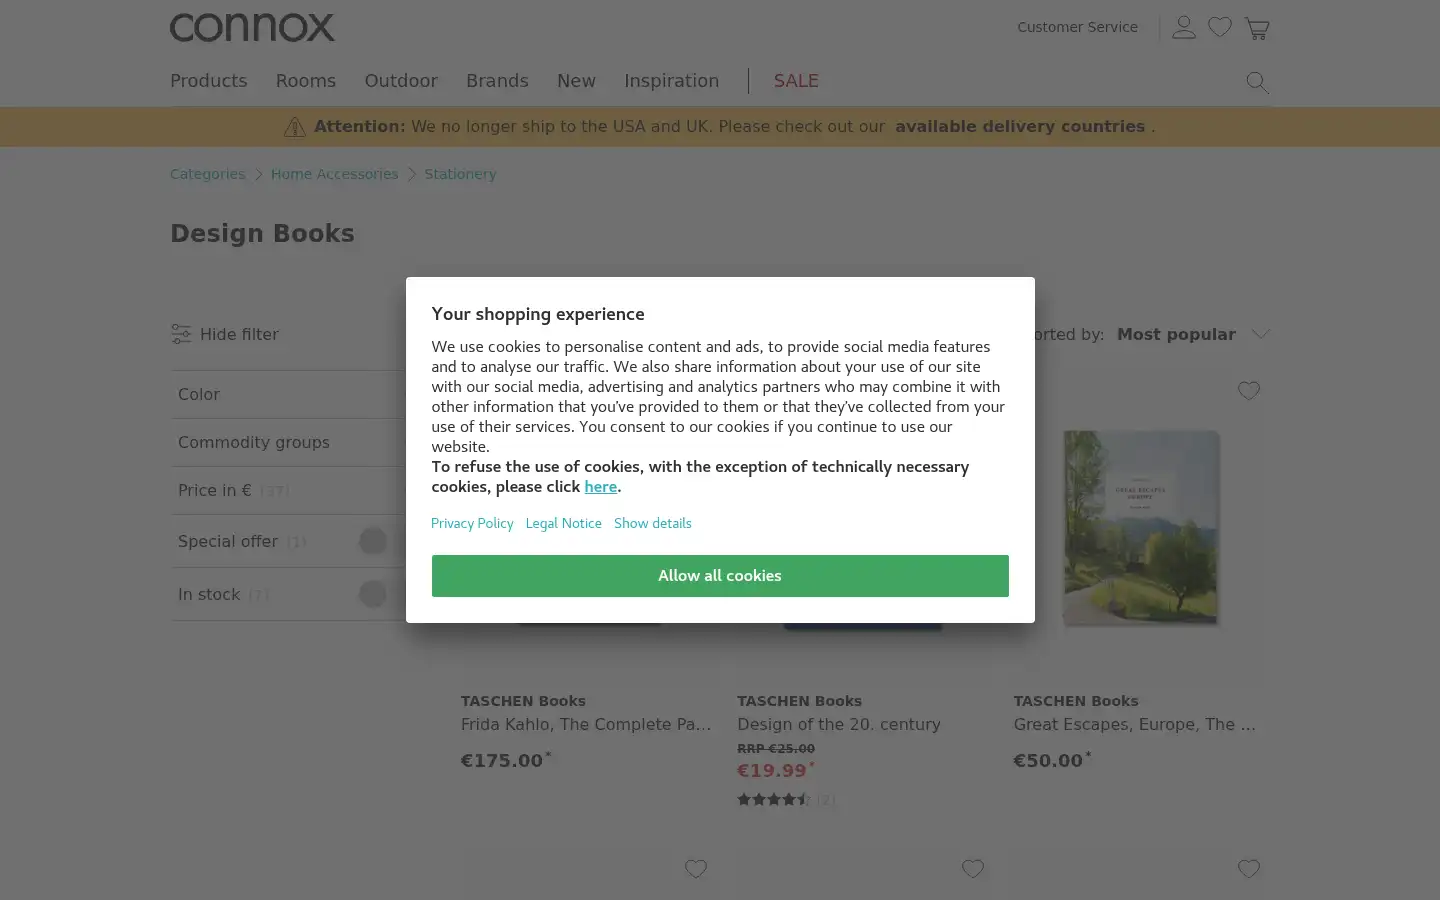This screenshot has width=1440, height=900.
Task: Click the €175.00 price
Action: (x=502, y=760)
